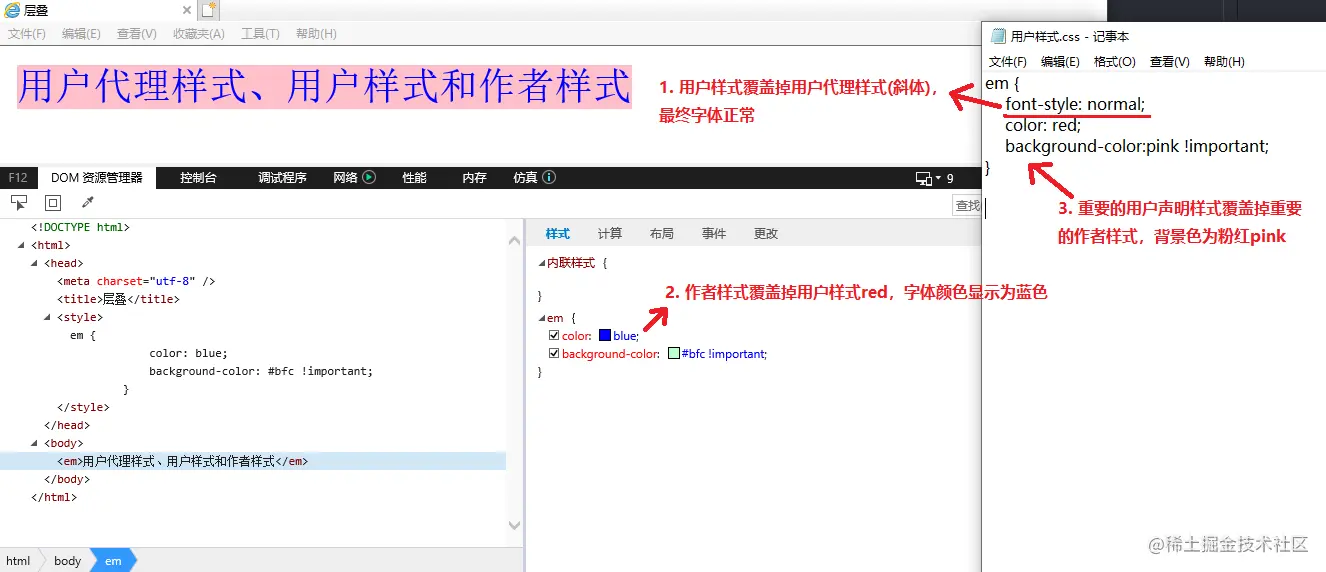Click the Notepad icon in 用户样式.css title bar

pos(998,36)
